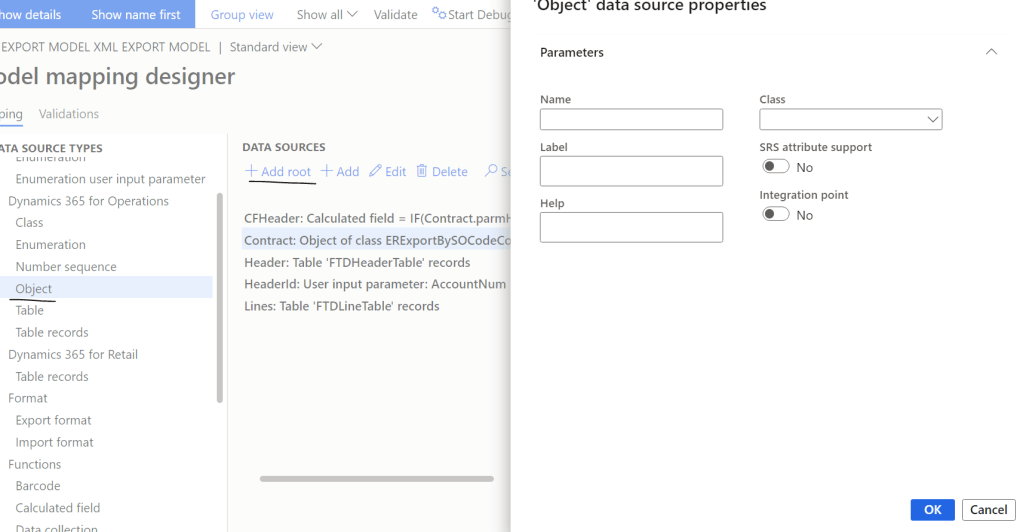
Task: Click the Add data source plus icon
Action: click(x=326, y=172)
